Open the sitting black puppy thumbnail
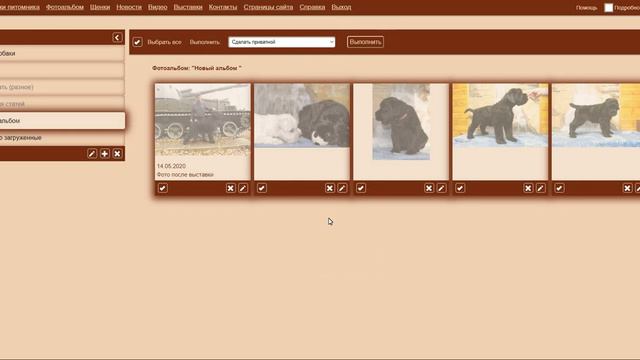 point(401,122)
